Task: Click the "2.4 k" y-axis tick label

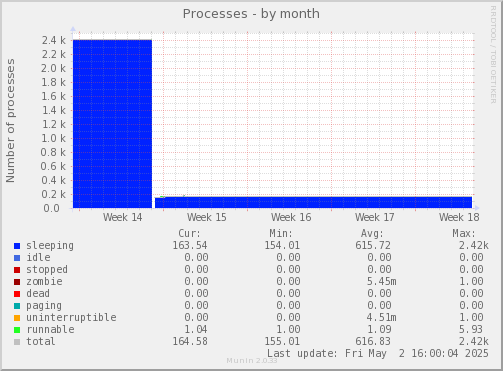Action: coord(54,40)
